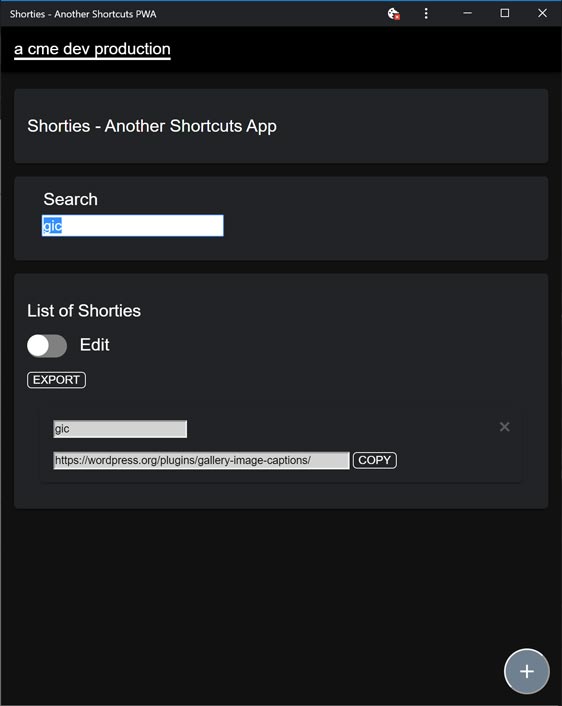Copy the wordpress gallery-image-captions URL

click(375, 460)
